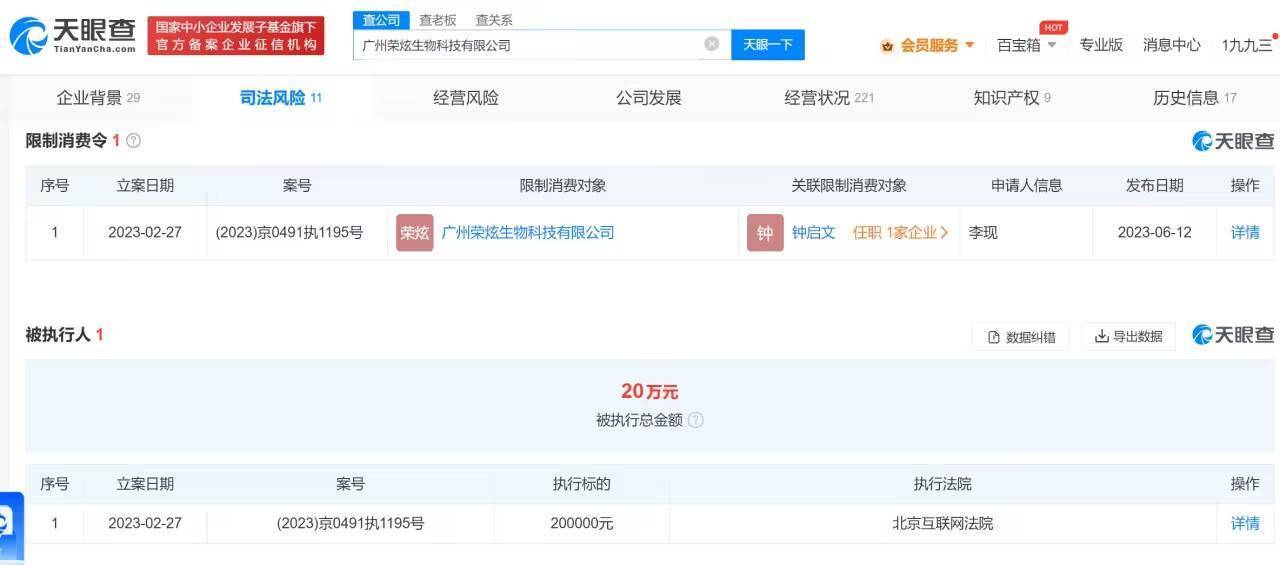Image resolution: width=1280 pixels, height=565 pixels.
Task: Switch to the 查关系 search tab
Action: pyautogui.click(x=494, y=20)
